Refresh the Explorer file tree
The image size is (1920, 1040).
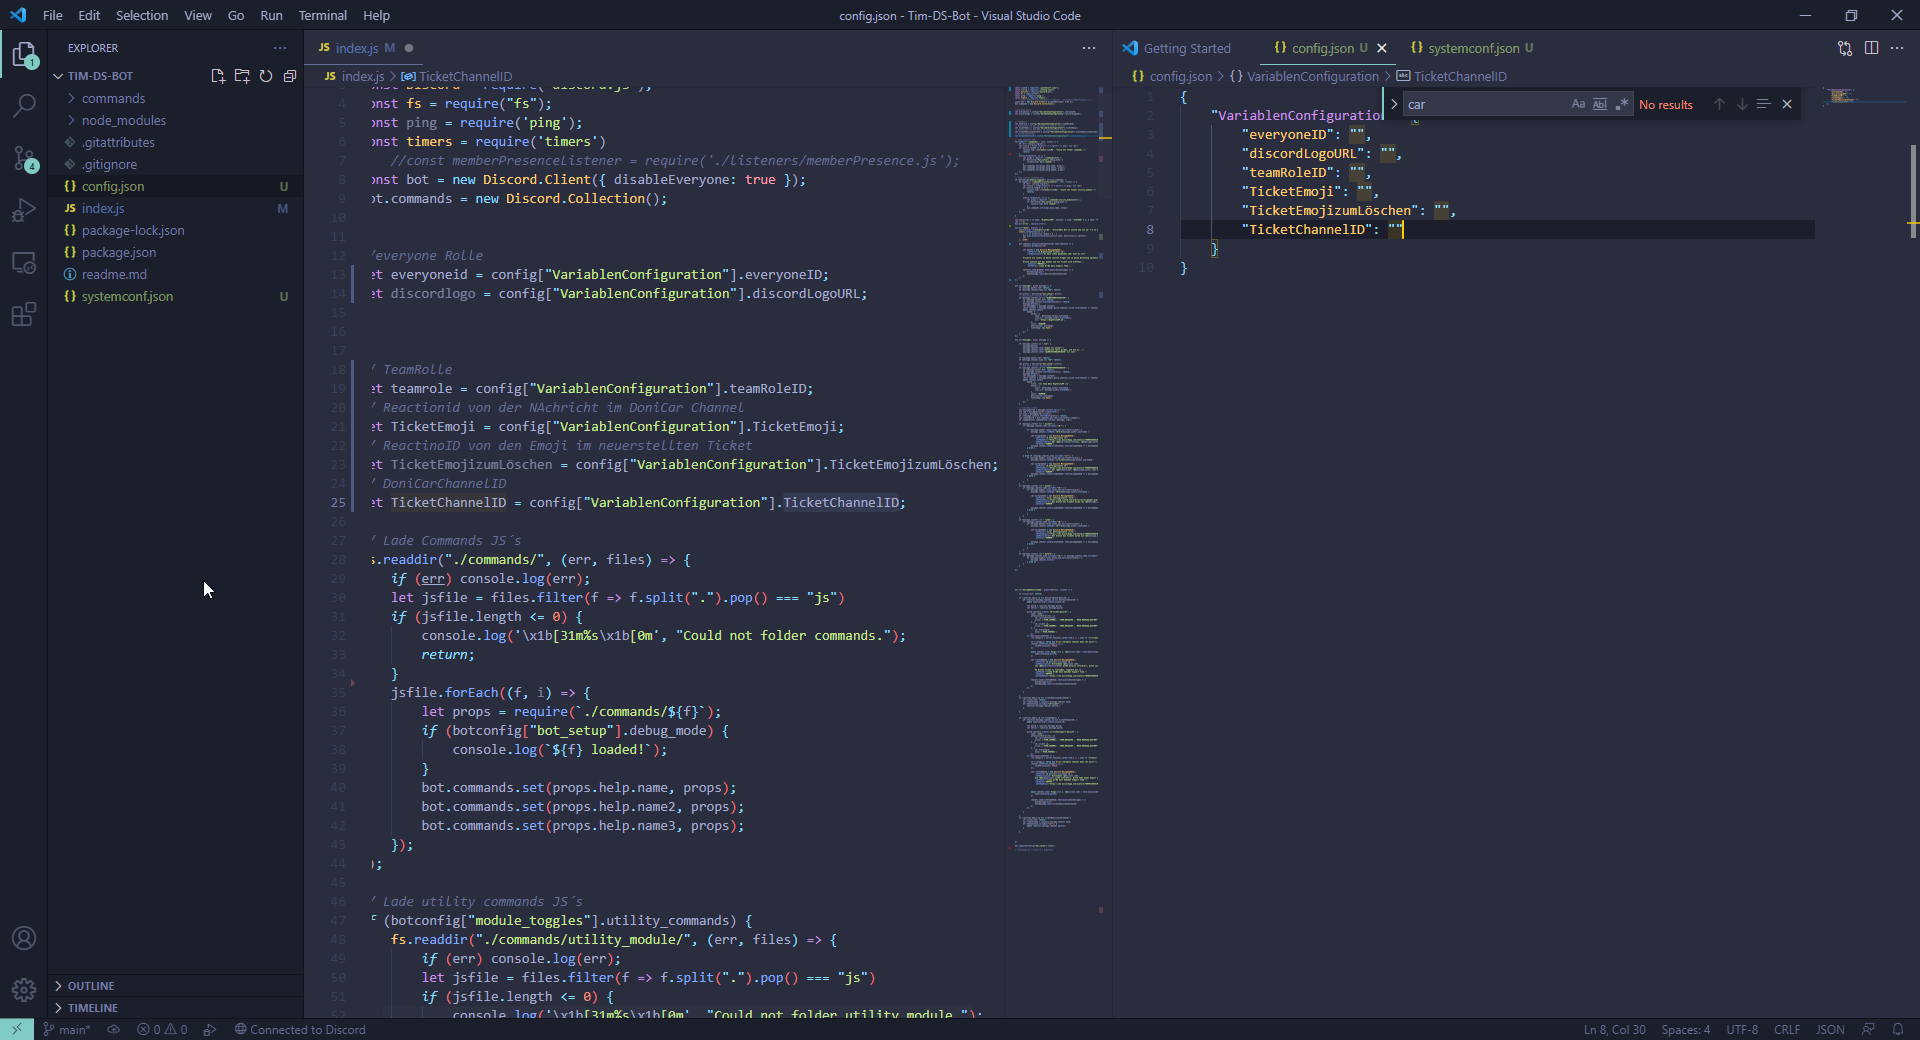[266, 76]
